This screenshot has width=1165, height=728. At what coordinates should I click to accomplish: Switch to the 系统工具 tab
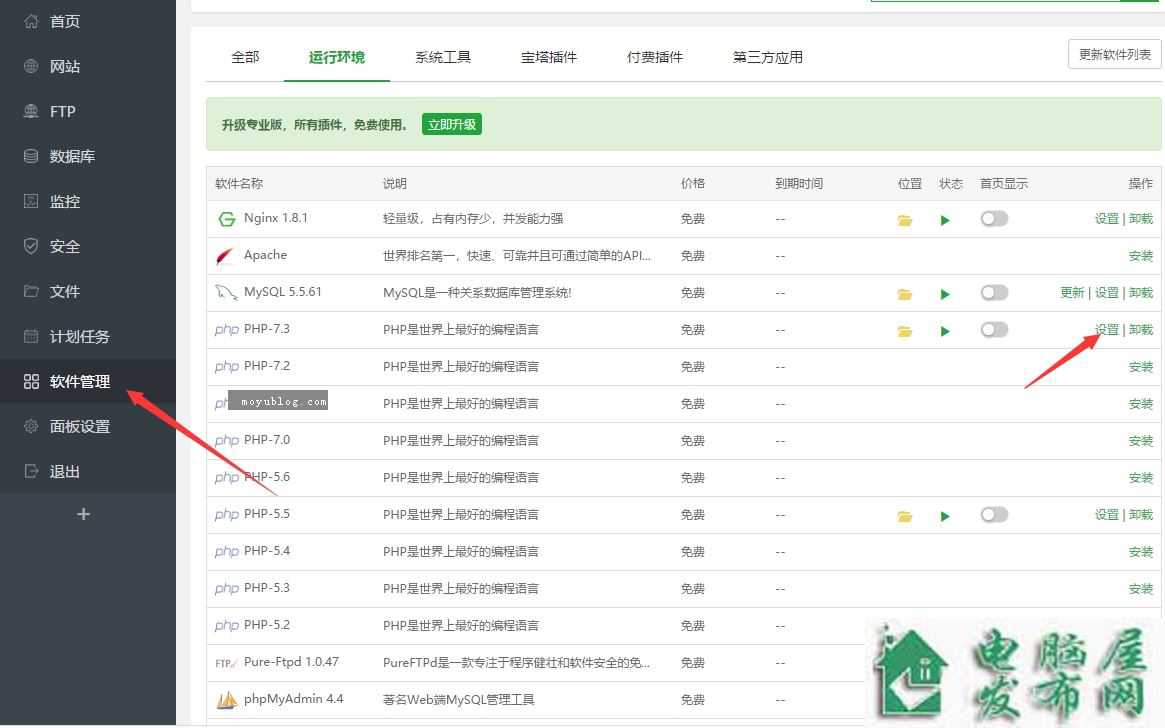coord(443,57)
